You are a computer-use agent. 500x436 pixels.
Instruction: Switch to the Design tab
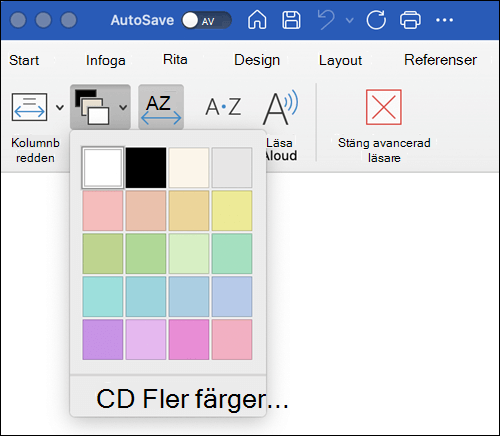(x=257, y=60)
